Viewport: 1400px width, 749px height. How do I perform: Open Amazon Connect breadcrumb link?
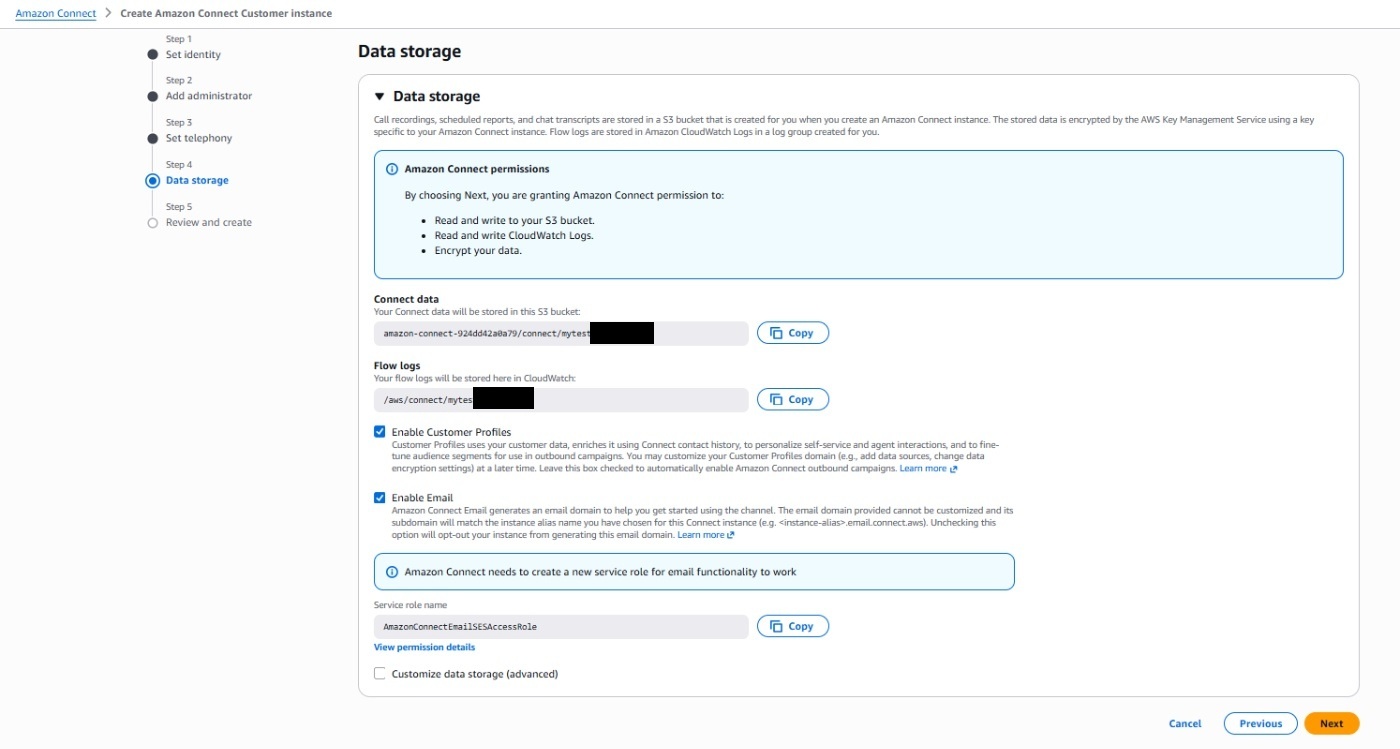click(56, 14)
